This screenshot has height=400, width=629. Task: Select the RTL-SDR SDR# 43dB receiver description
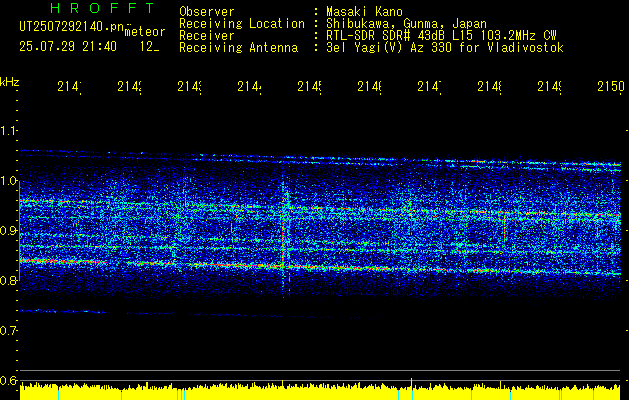coord(441,36)
